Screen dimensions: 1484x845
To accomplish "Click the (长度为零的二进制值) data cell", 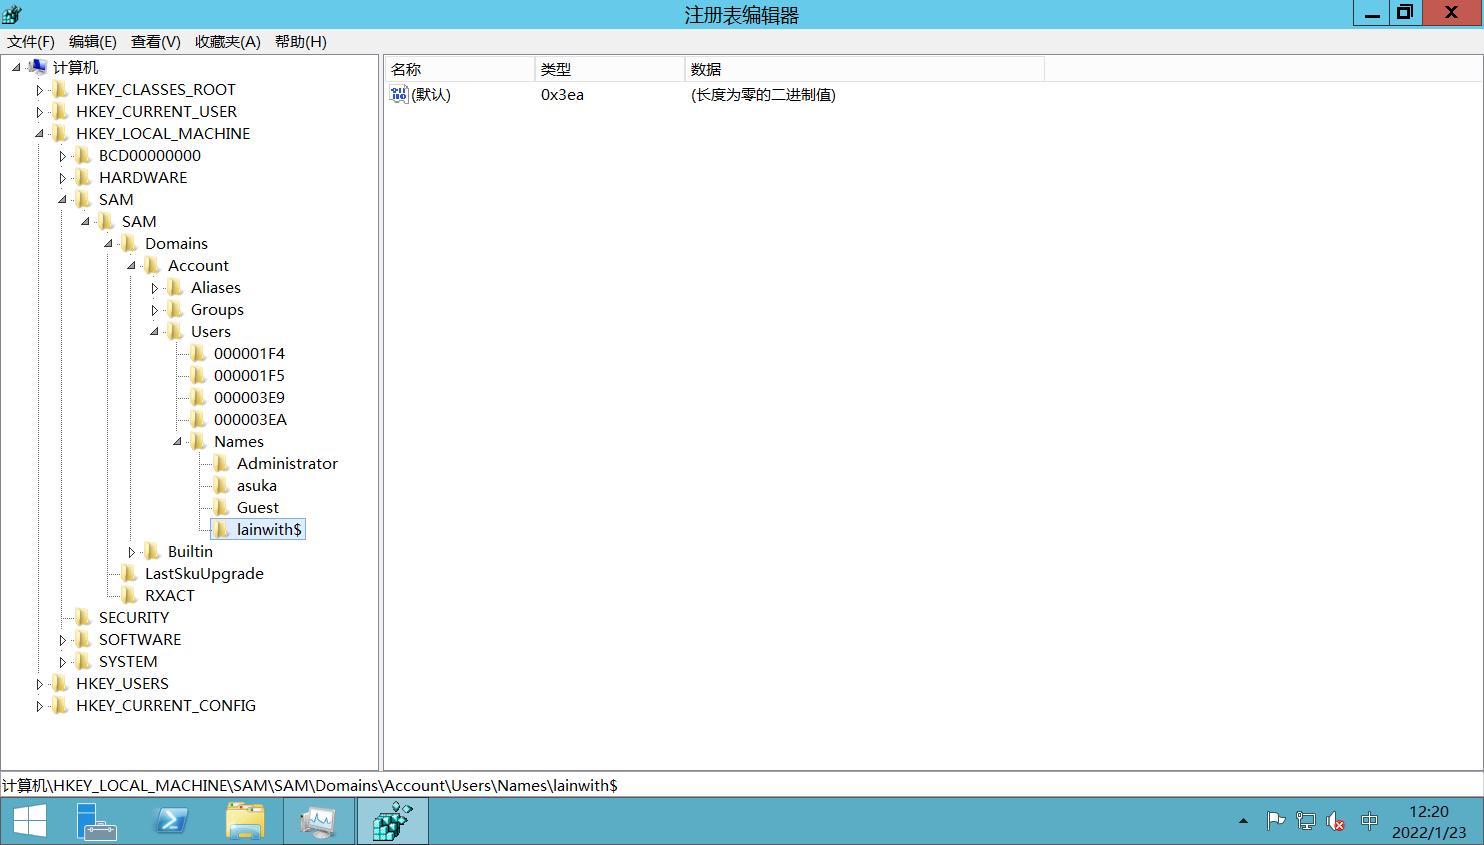I will pyautogui.click(x=763, y=94).
